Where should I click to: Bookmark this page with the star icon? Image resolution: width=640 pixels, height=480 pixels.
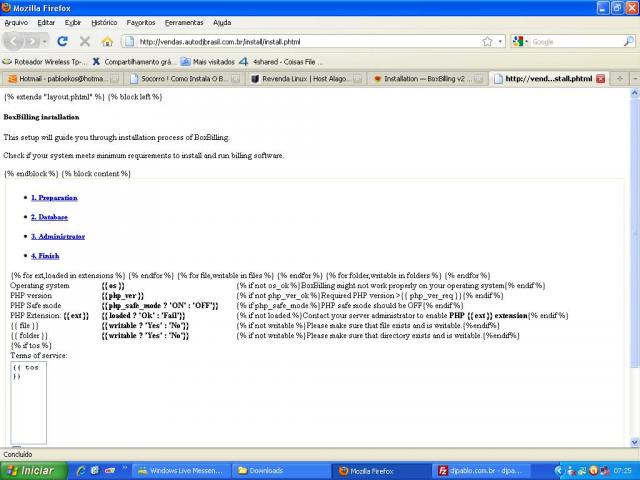point(487,42)
